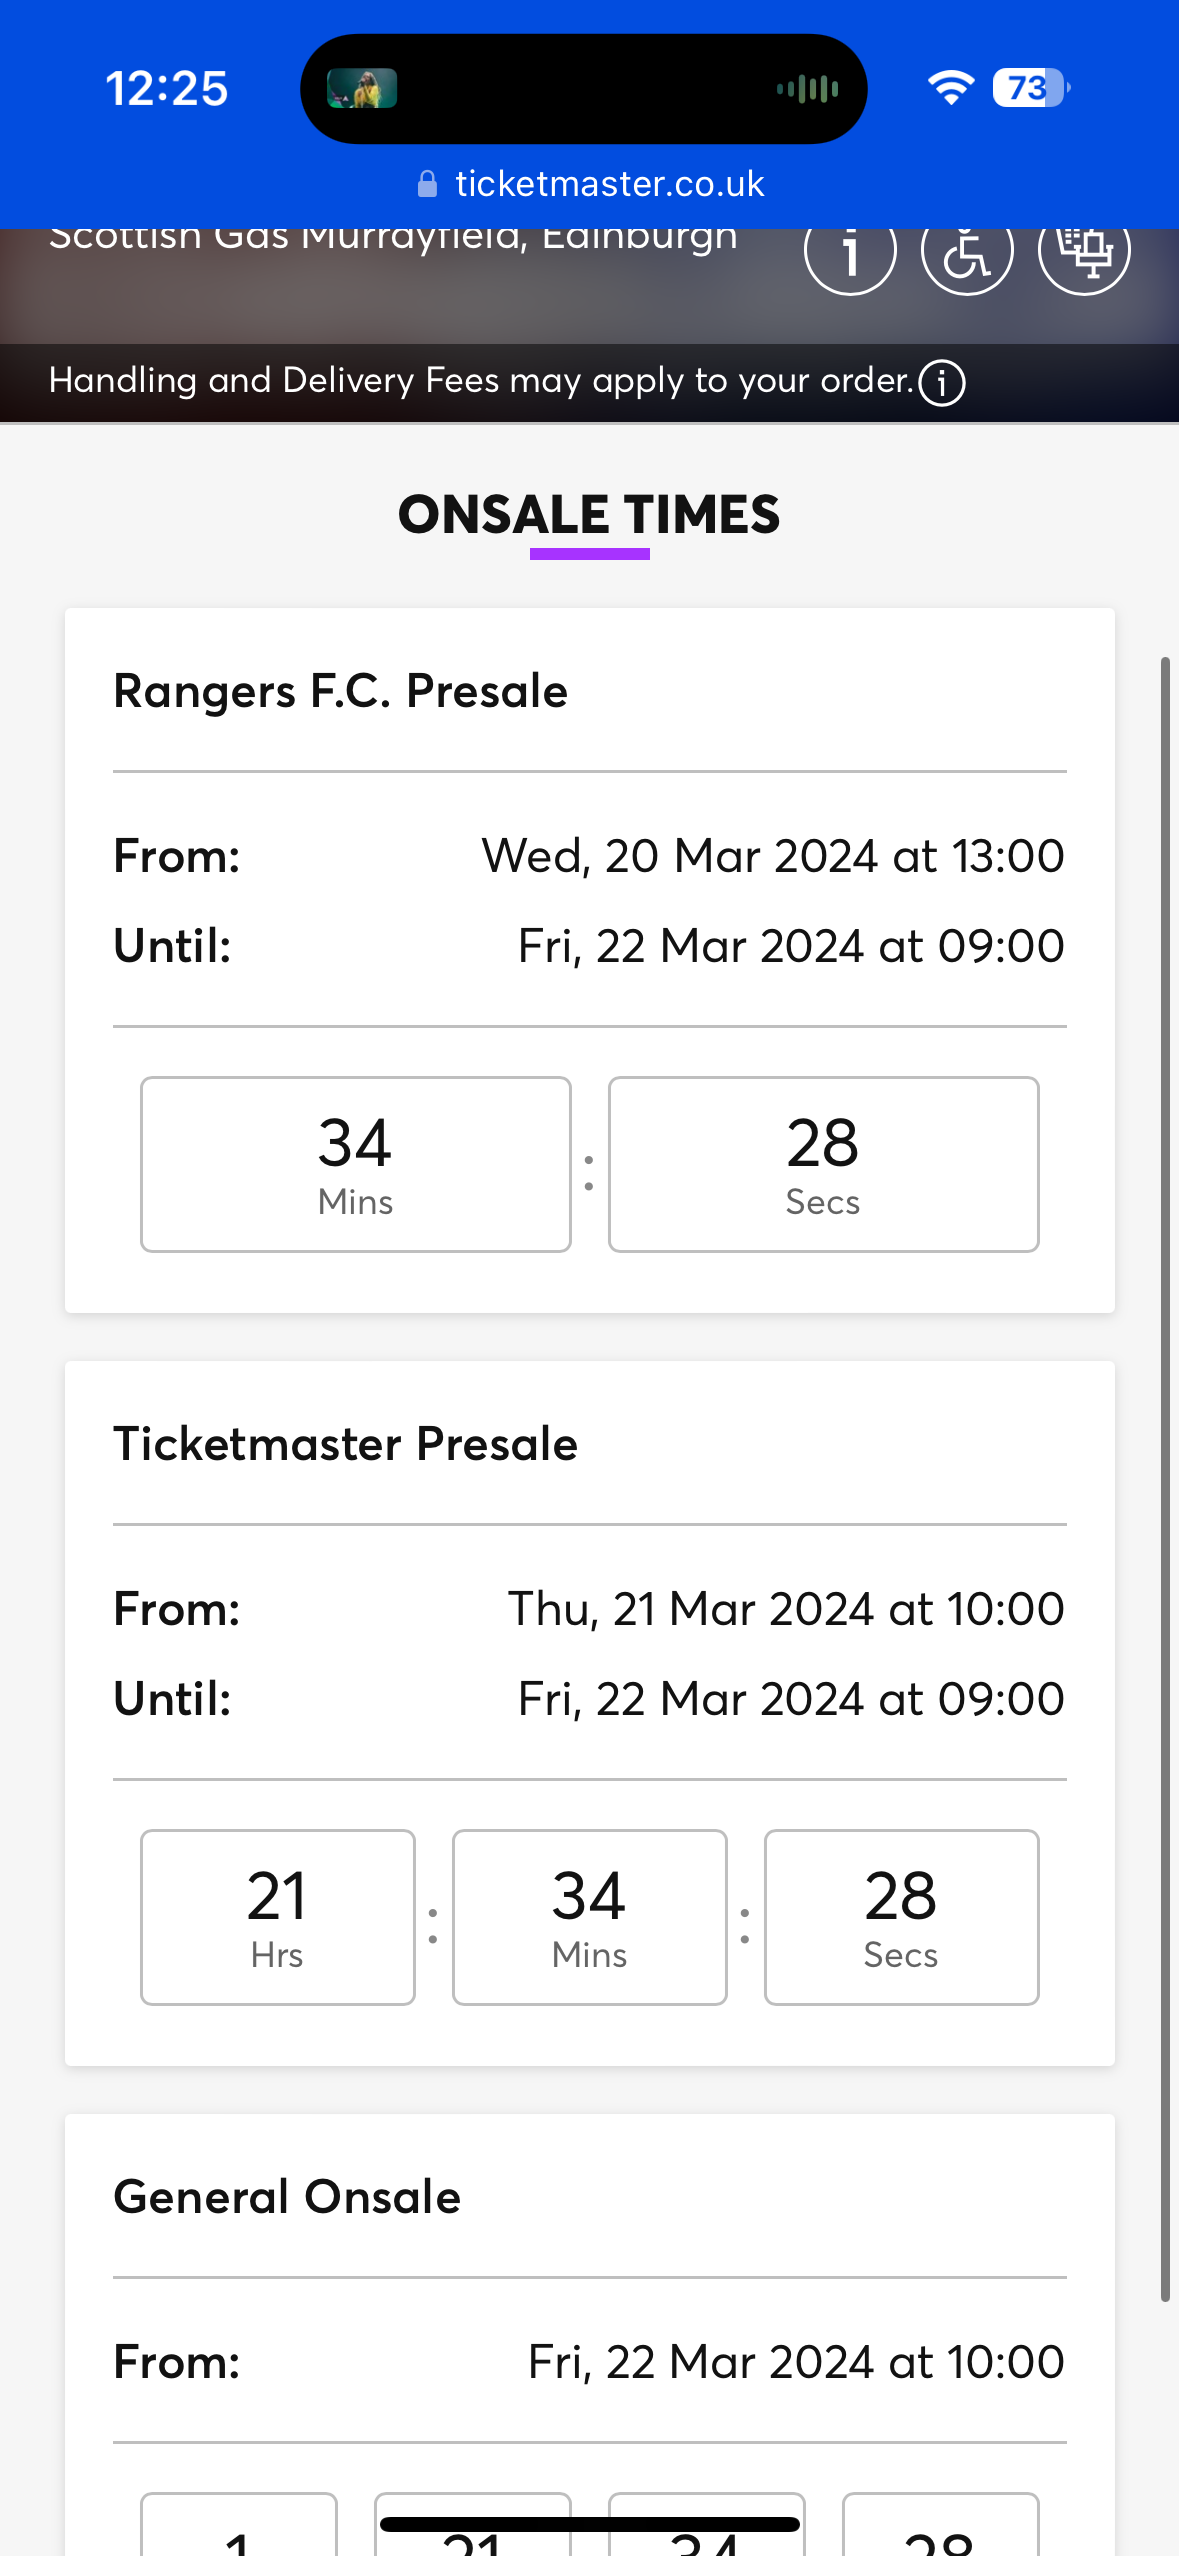Screen dimensions: 1179x2556
Task: Tap the battery indicator showing 73
Action: coord(1030,88)
